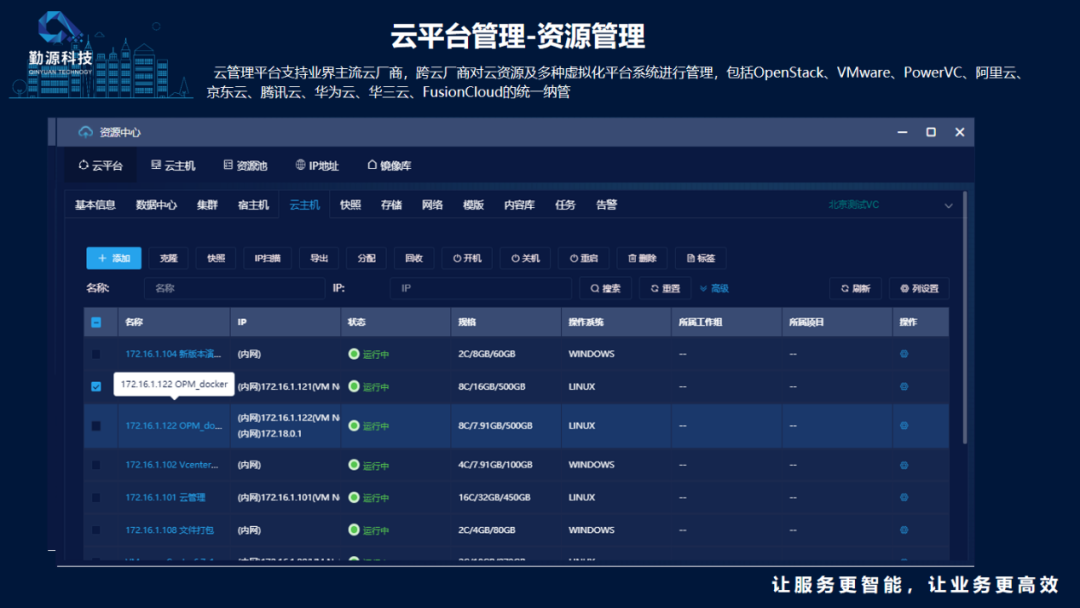The width and height of the screenshot is (1080, 608).
Task: Uncheck the 172.16.1.122 OPM_docker row checkbox
Action: [x=96, y=386]
